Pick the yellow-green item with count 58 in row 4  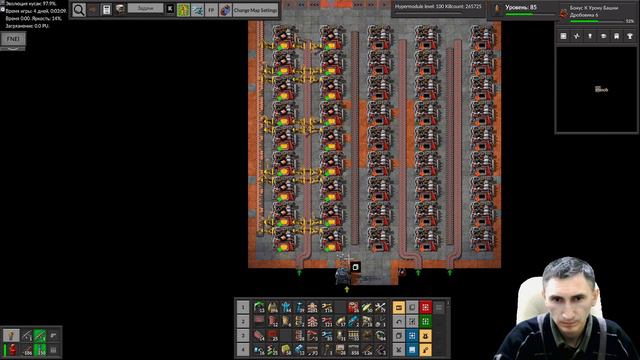(286, 350)
